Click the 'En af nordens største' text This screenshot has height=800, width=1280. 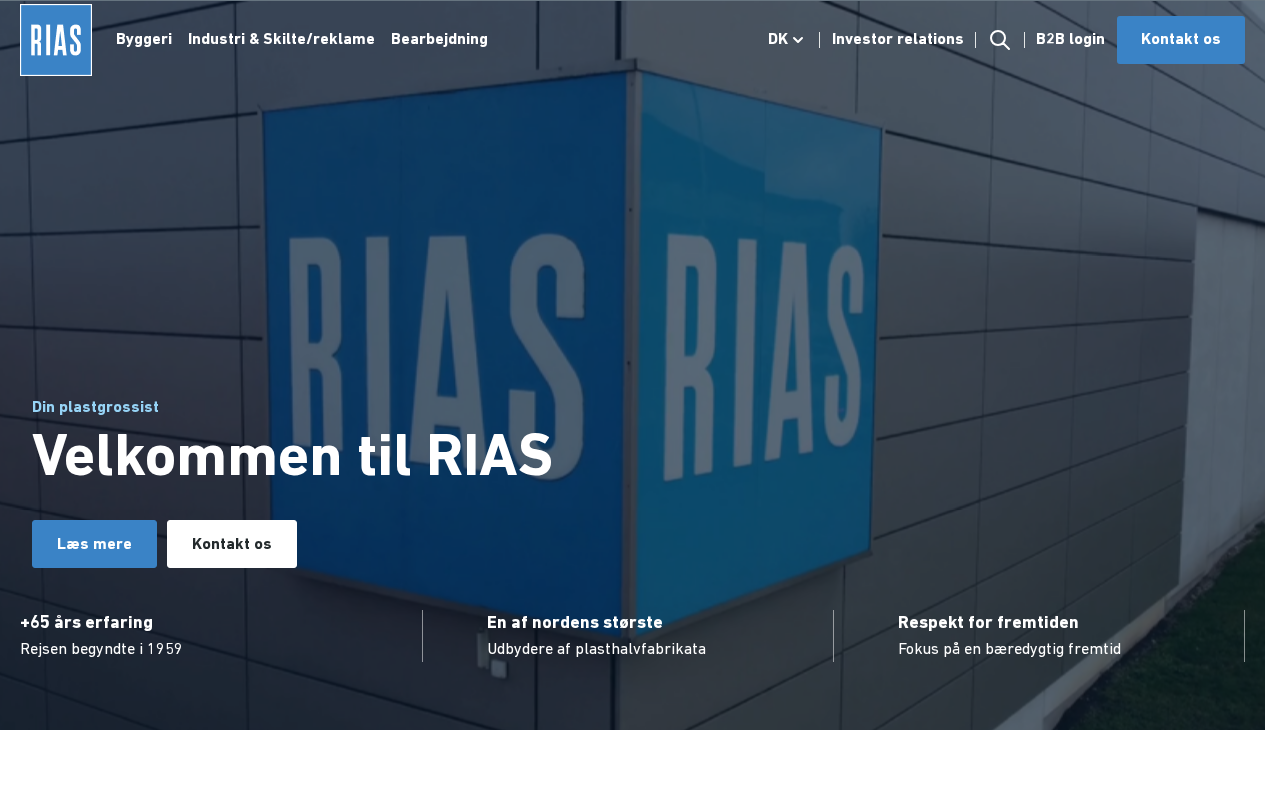click(x=575, y=622)
